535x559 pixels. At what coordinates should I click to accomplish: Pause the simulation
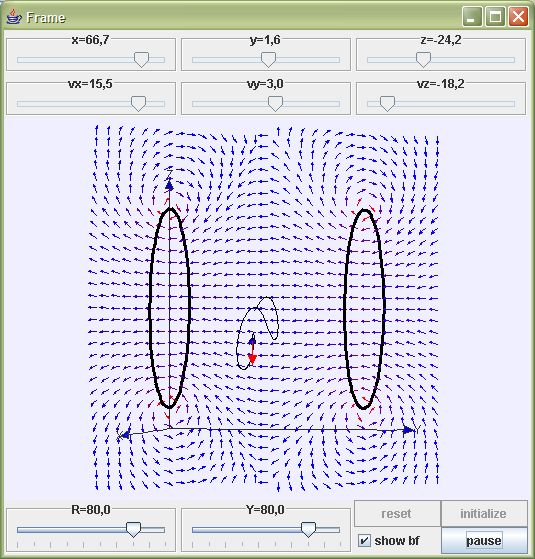pos(484,540)
